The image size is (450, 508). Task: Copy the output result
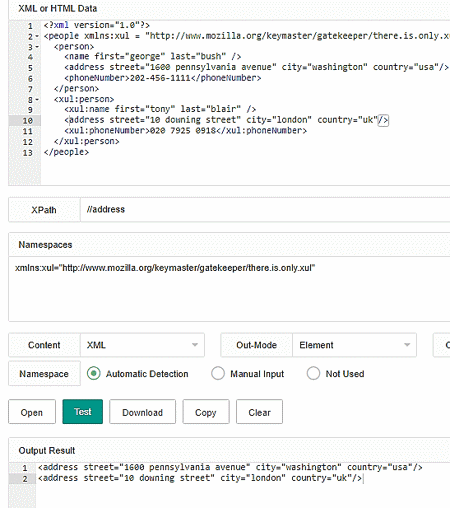(x=206, y=412)
